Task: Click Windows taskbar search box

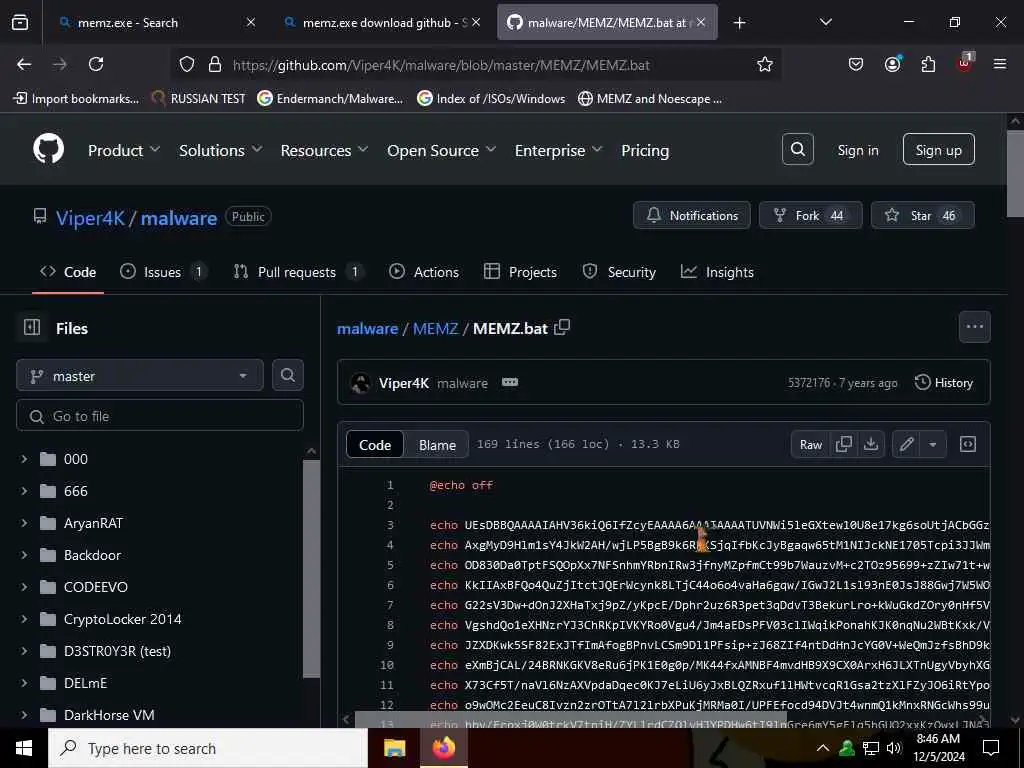Action: [x=208, y=748]
